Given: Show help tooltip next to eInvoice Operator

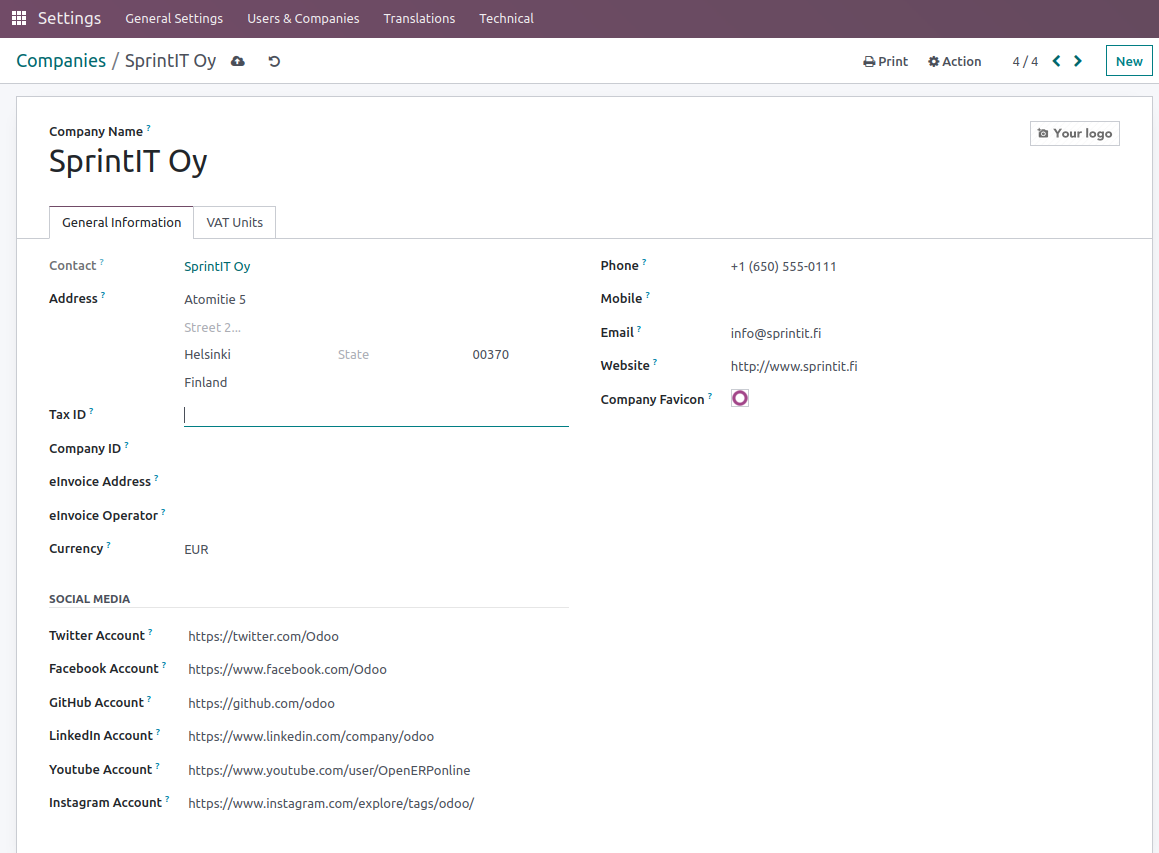Looking at the screenshot, I should click(163, 512).
